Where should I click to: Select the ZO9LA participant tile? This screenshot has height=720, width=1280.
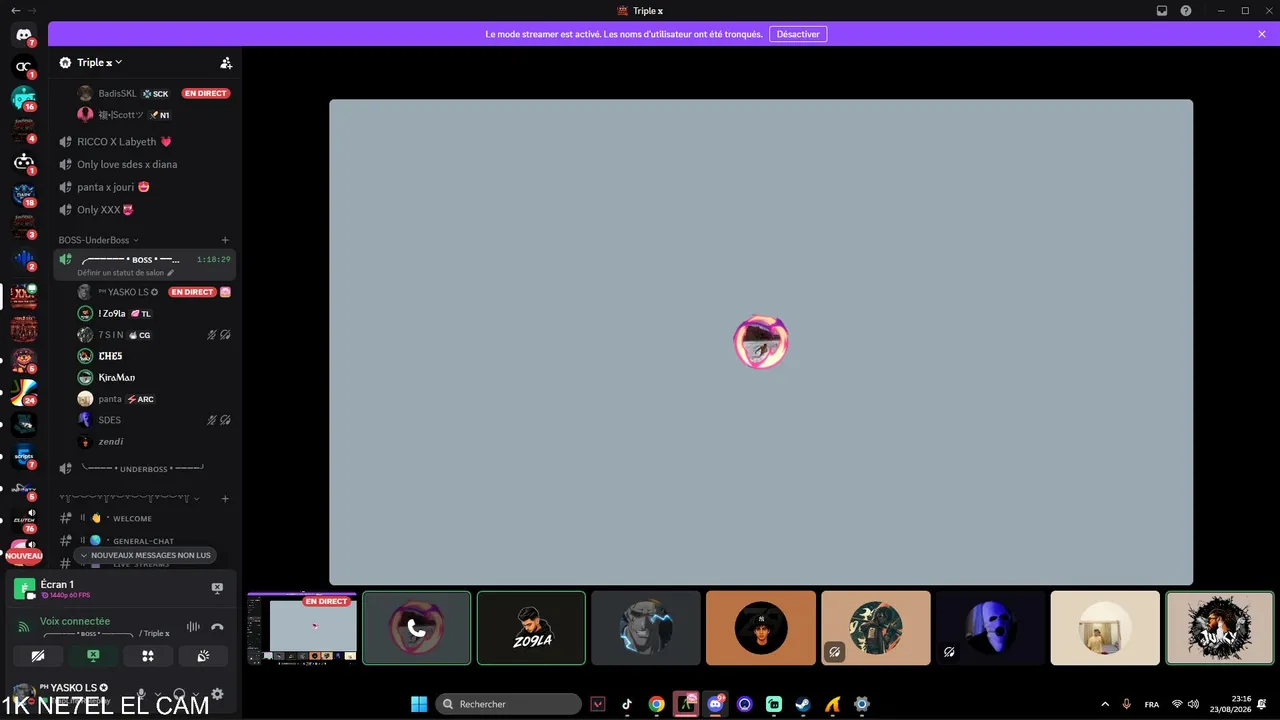531,628
